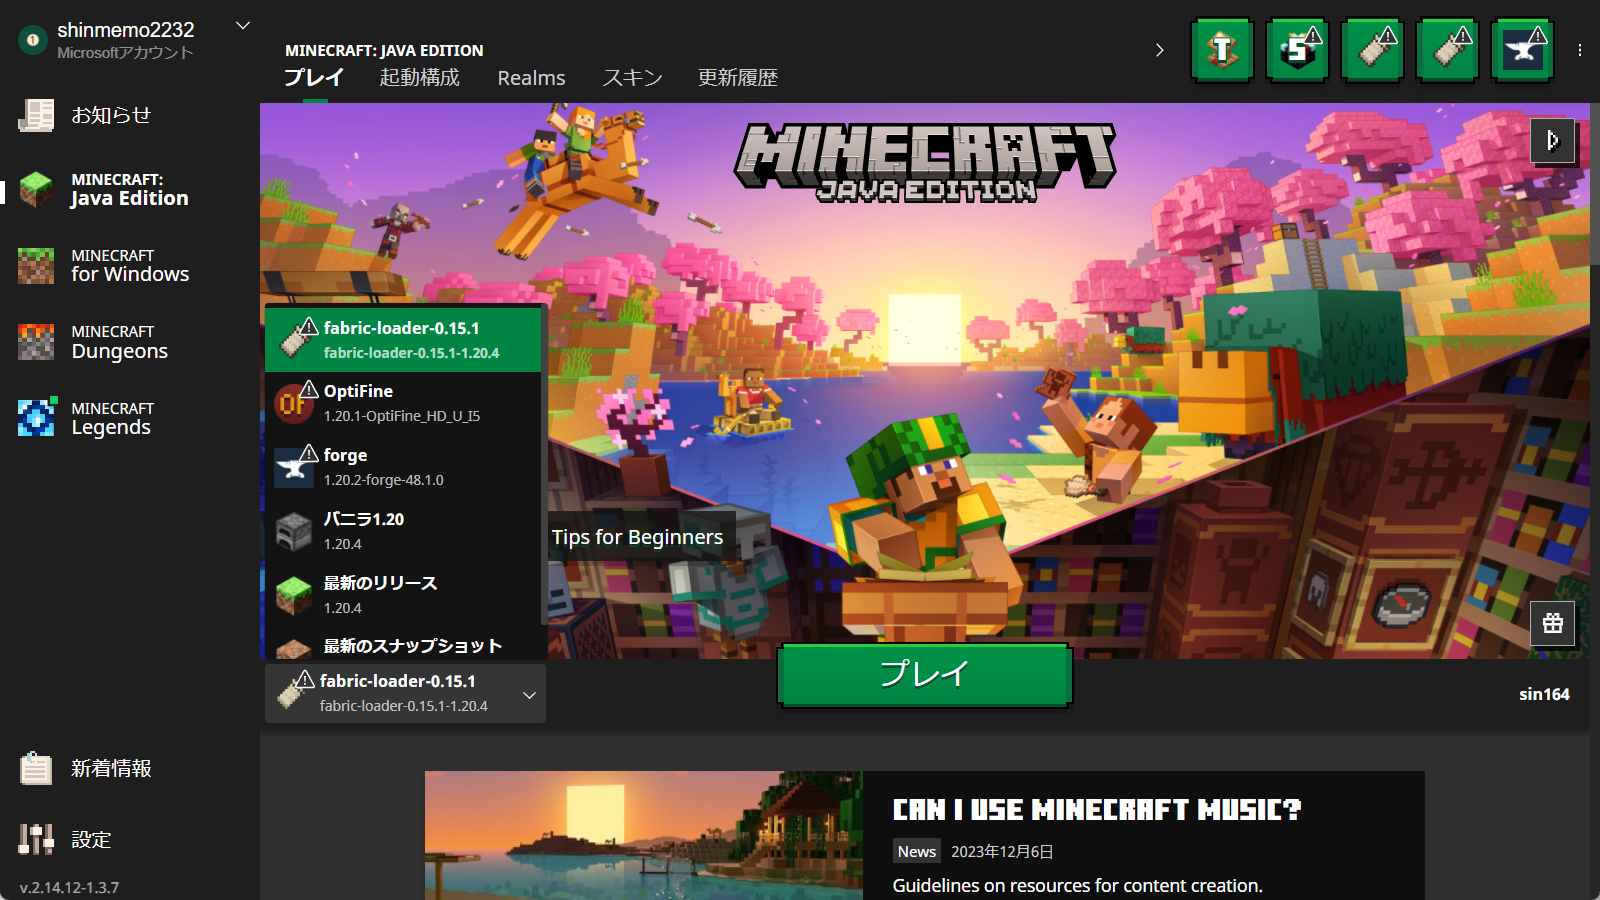Choose the 最新のスナップショット entry
This screenshot has height=900, width=1600.
click(x=403, y=644)
